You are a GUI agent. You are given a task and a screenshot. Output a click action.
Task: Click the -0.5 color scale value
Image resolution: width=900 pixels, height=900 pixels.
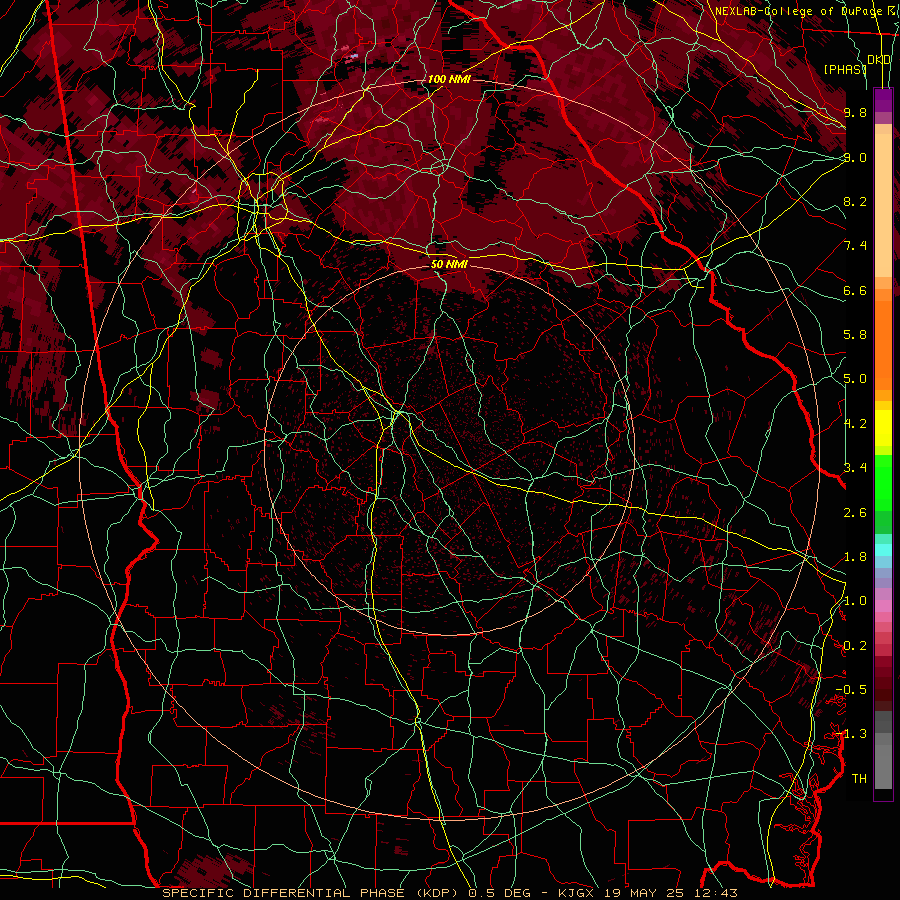tap(851, 690)
